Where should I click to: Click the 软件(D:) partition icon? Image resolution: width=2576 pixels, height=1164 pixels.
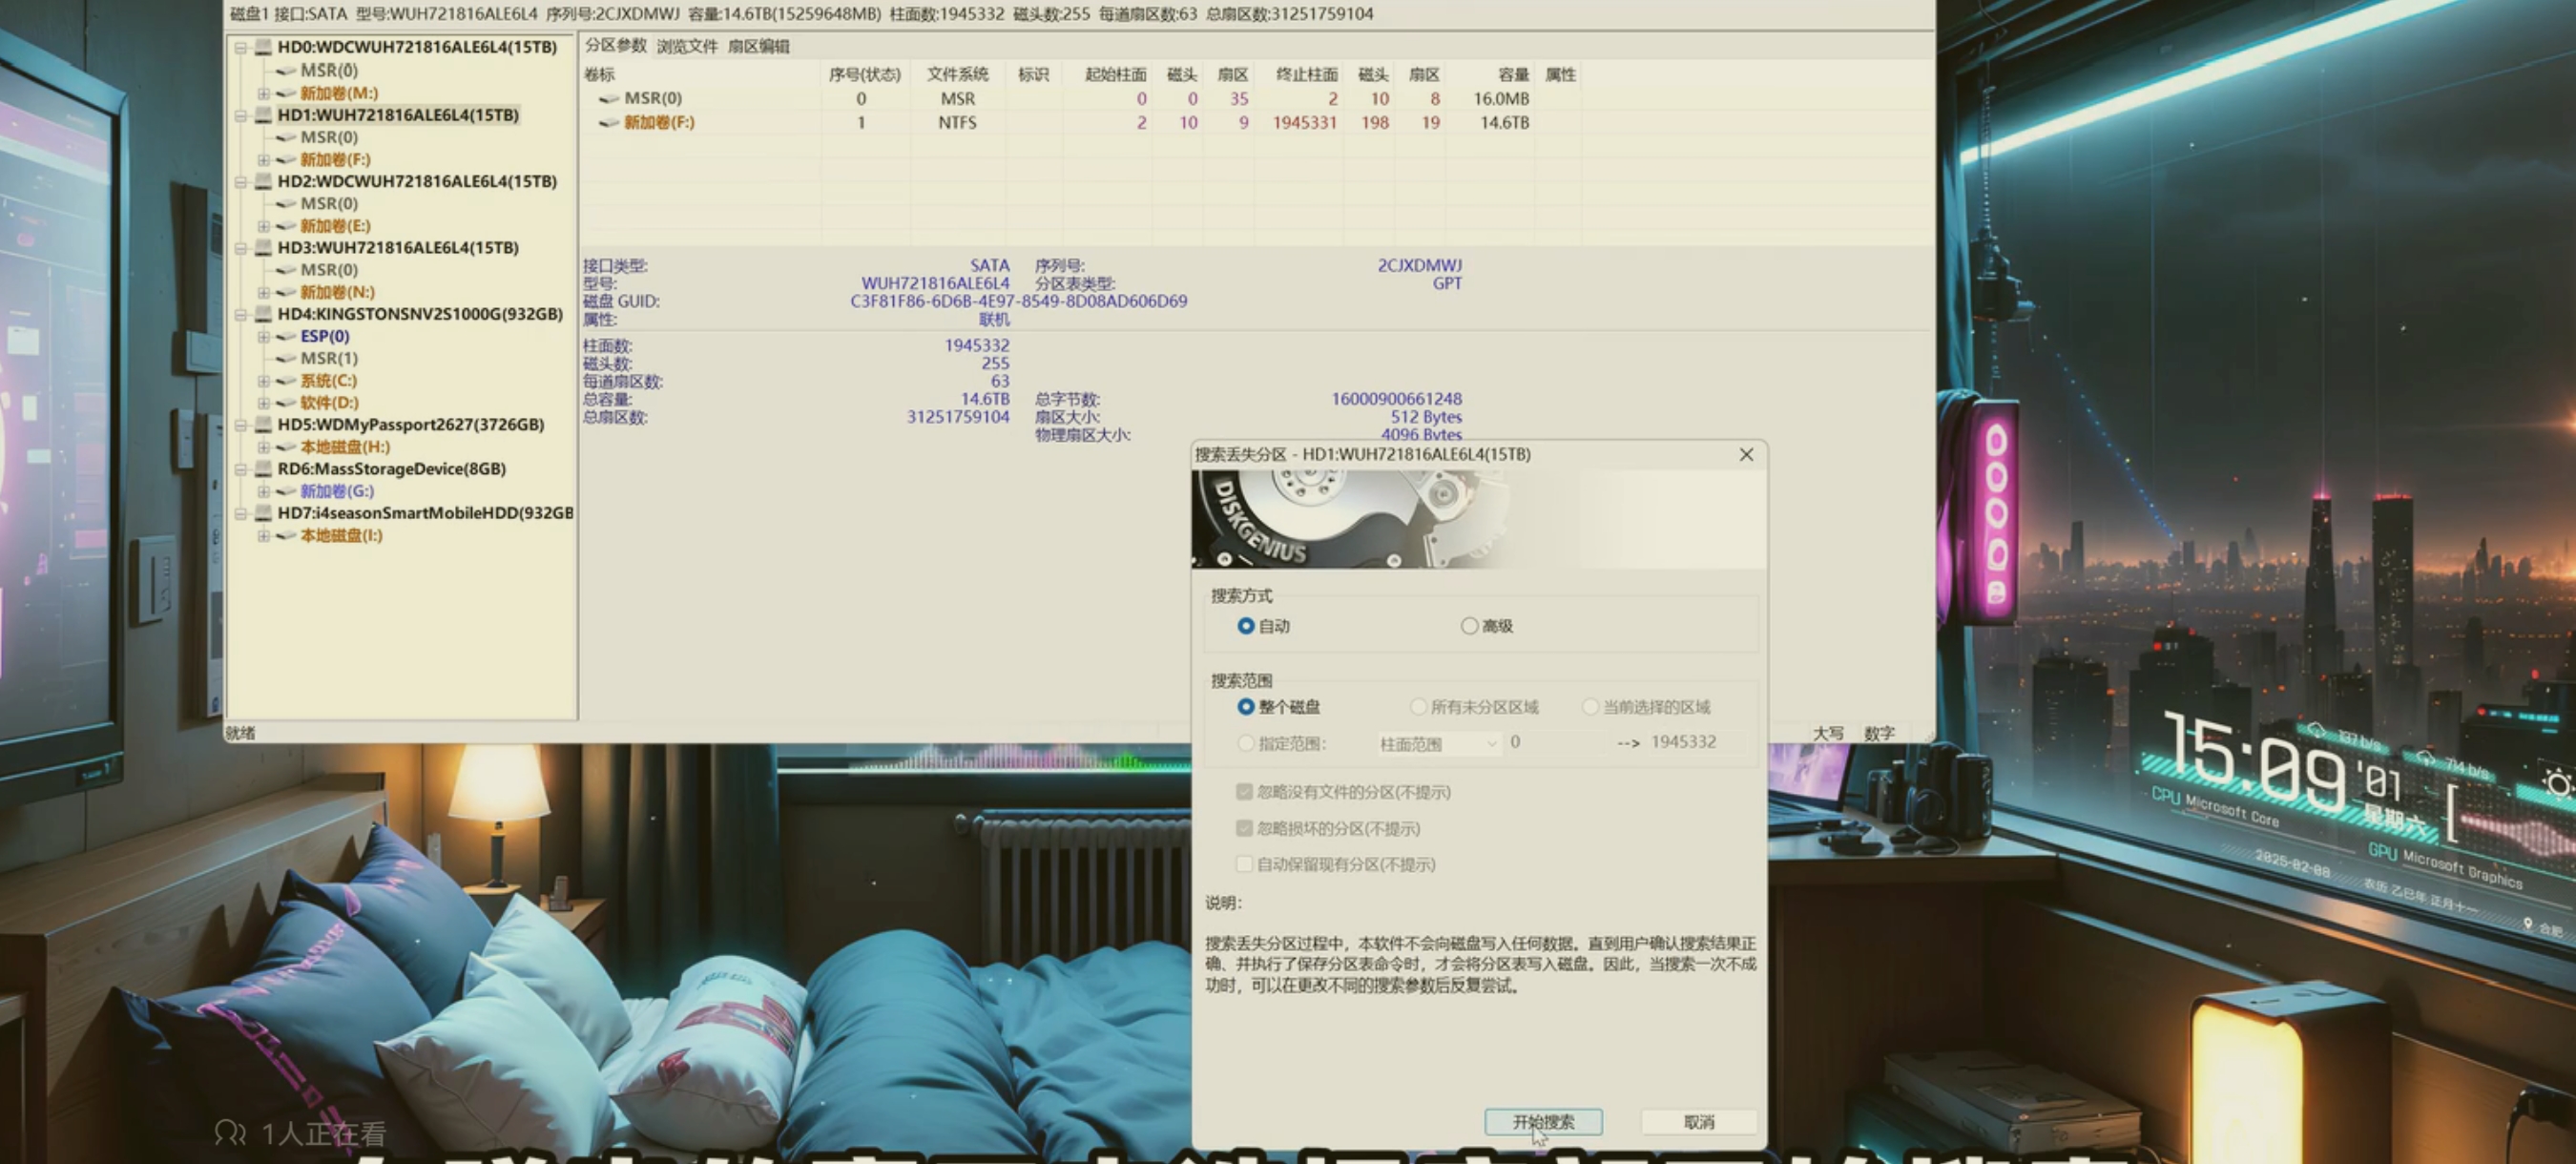pos(287,402)
